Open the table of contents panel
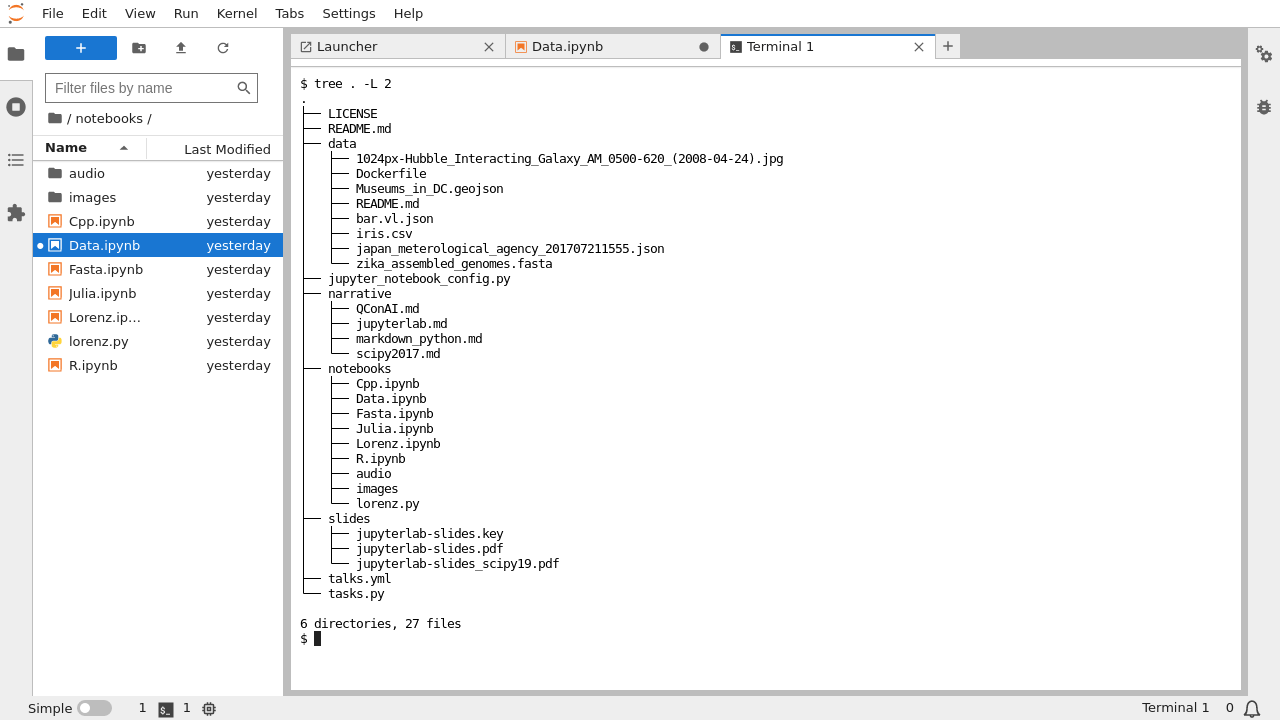This screenshot has height=720, width=1280. pyautogui.click(x=16, y=160)
